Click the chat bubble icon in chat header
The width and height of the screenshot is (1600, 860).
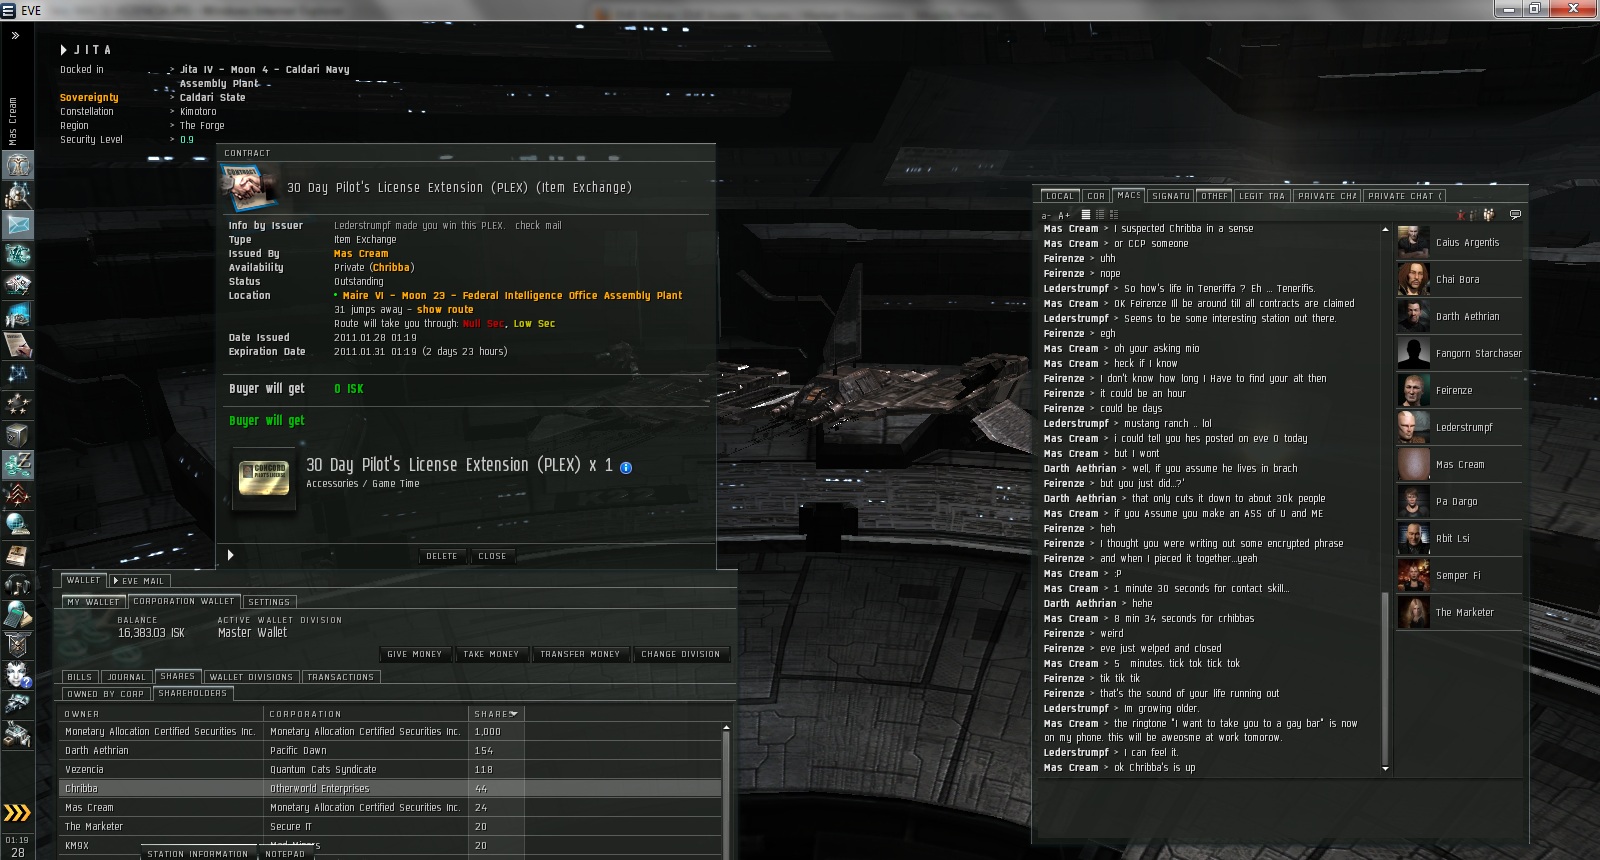coord(1515,214)
